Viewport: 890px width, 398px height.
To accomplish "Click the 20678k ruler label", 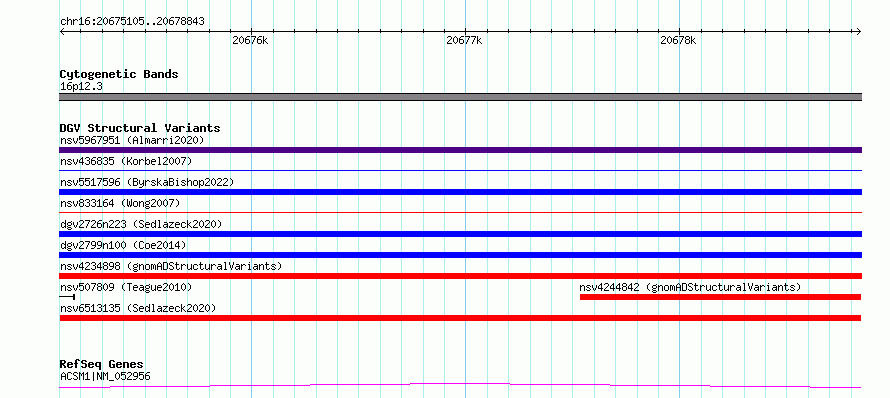I will [678, 40].
